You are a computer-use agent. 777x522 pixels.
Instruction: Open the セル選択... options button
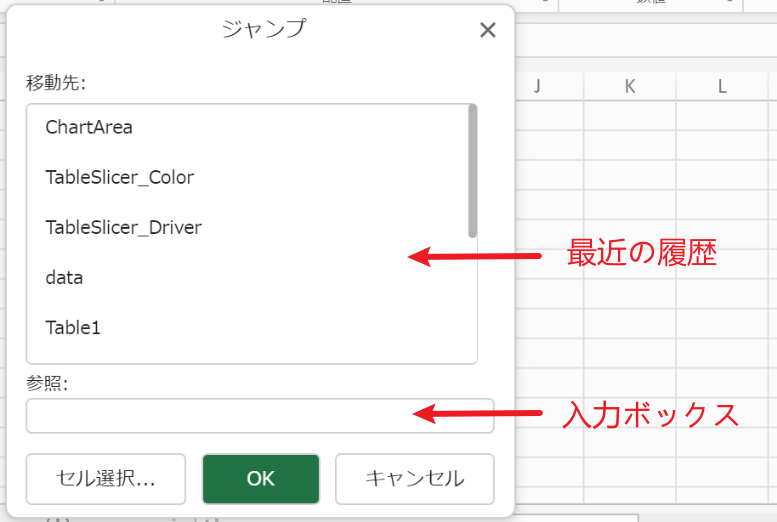pyautogui.click(x=105, y=478)
